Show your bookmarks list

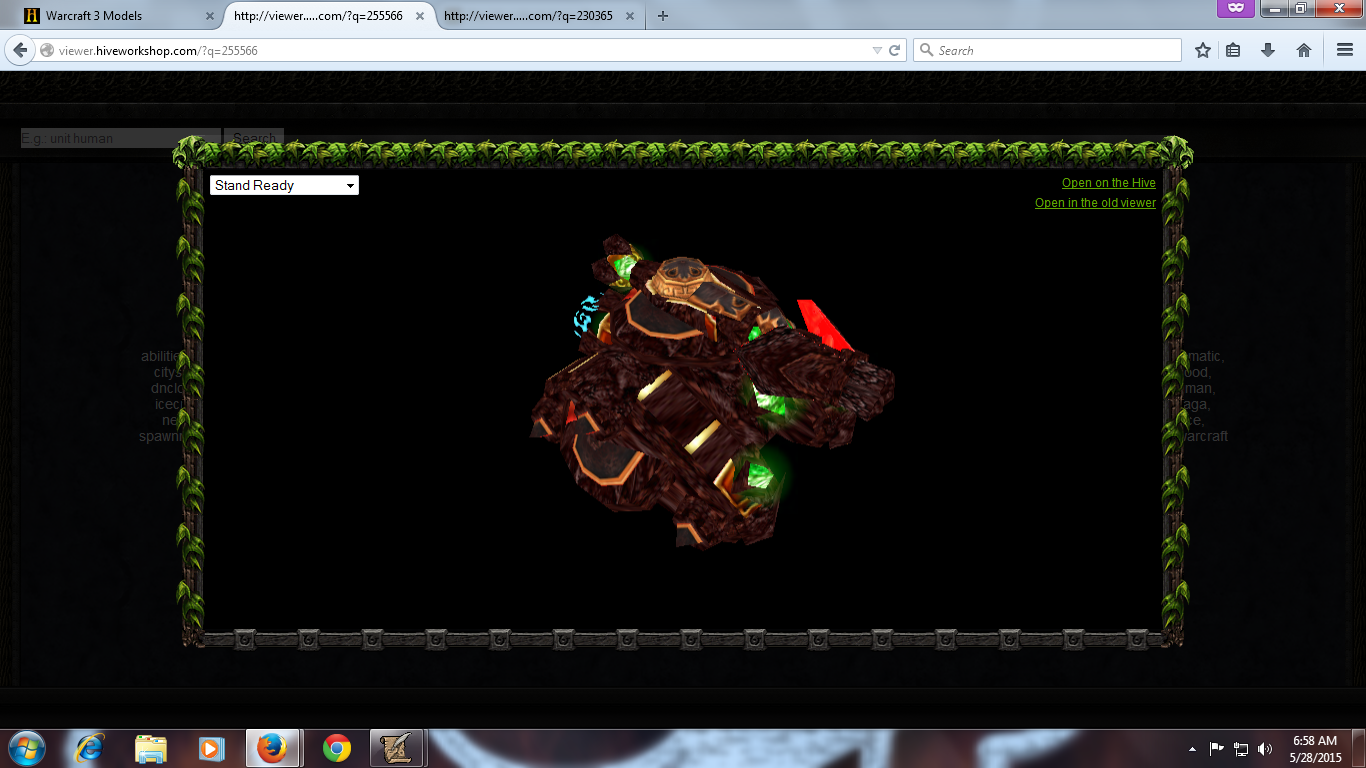pyautogui.click(x=1233, y=50)
